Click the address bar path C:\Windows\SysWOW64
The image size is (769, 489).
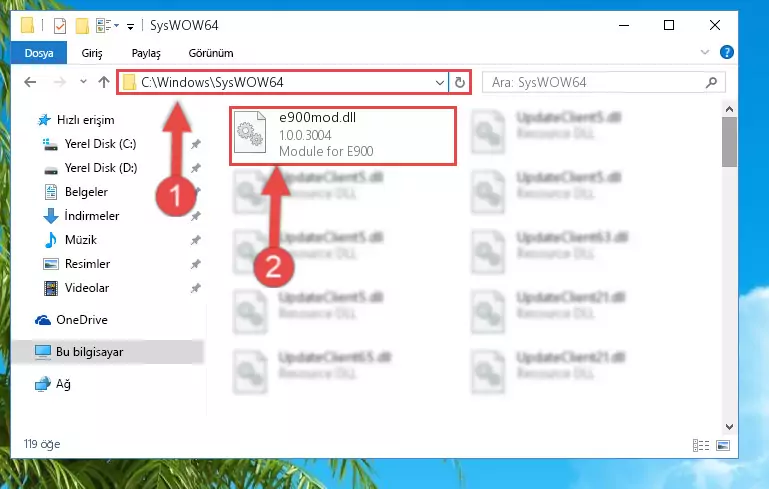212,82
